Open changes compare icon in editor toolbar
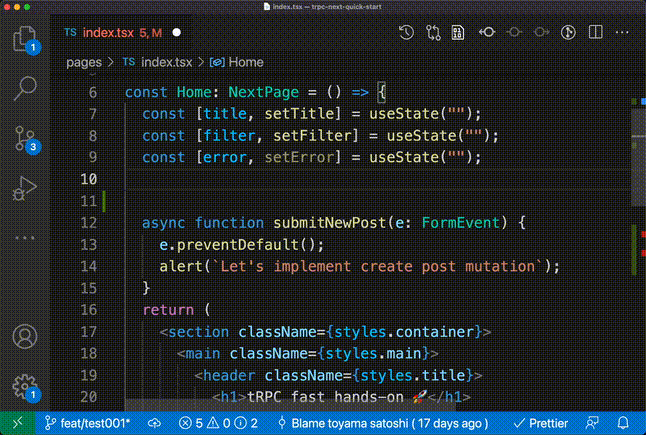The height and width of the screenshot is (435, 646). click(x=433, y=33)
